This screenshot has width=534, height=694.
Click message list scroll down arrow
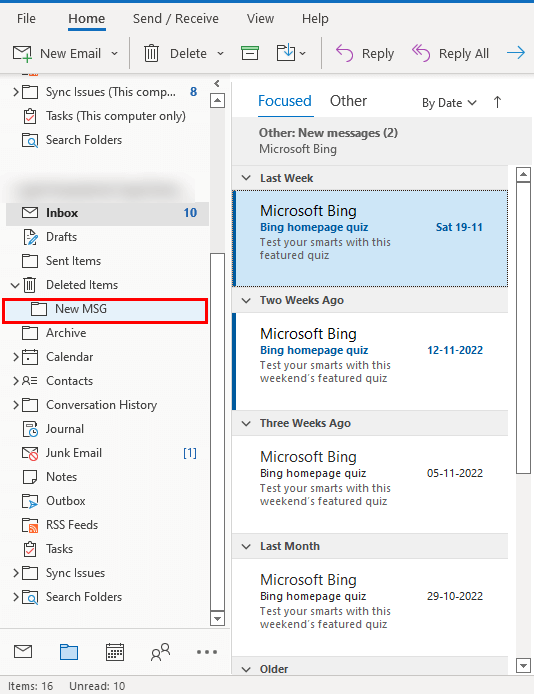tap(523, 665)
